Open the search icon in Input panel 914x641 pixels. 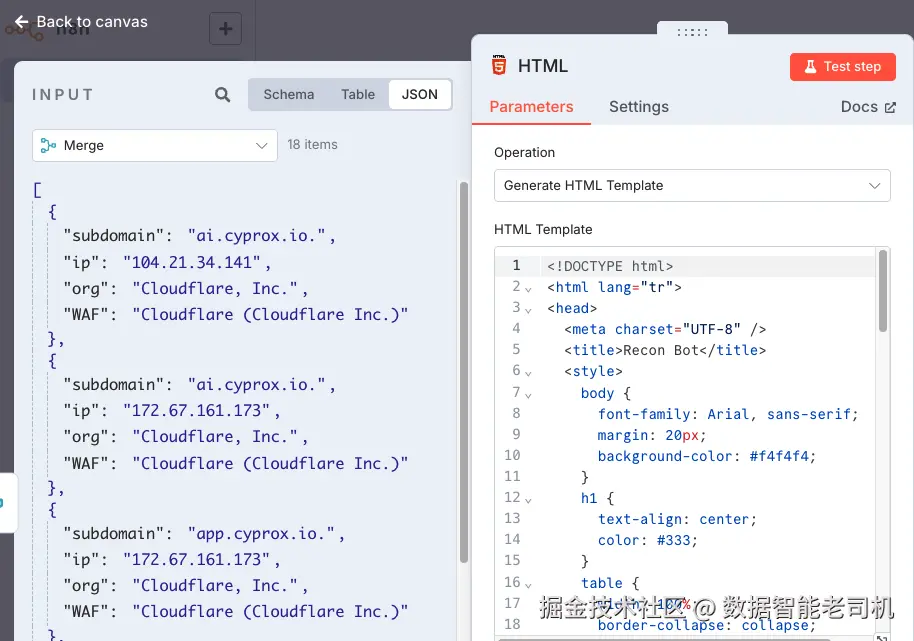click(222, 95)
